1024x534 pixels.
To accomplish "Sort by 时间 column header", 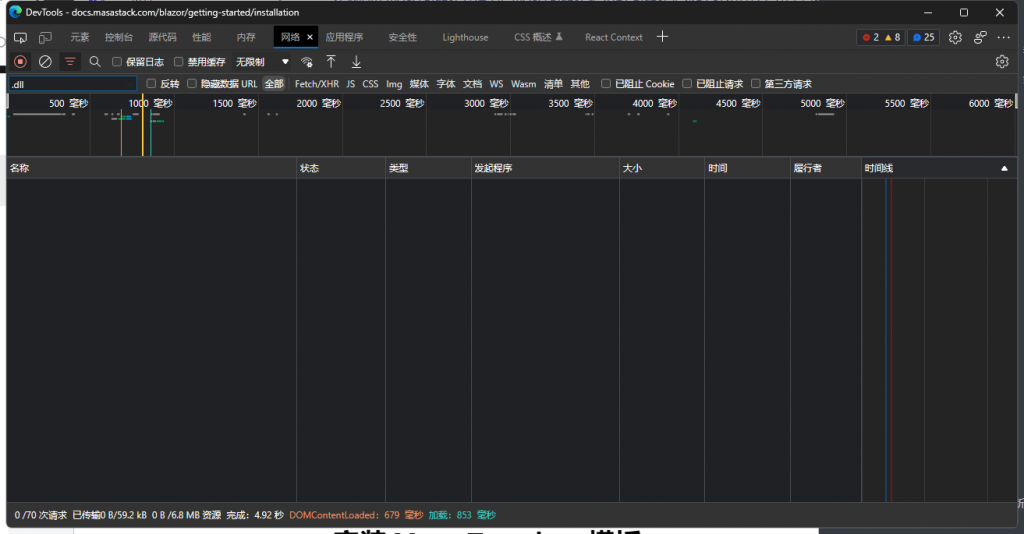I will click(747, 168).
